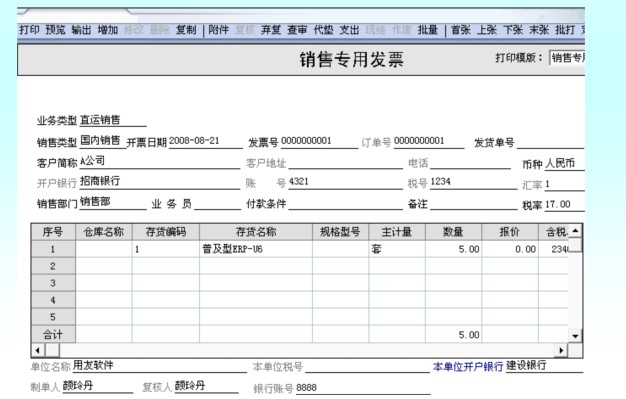Click the 税率 field showing 17.00
Viewport: 626px width, 399px height.
(x=565, y=204)
